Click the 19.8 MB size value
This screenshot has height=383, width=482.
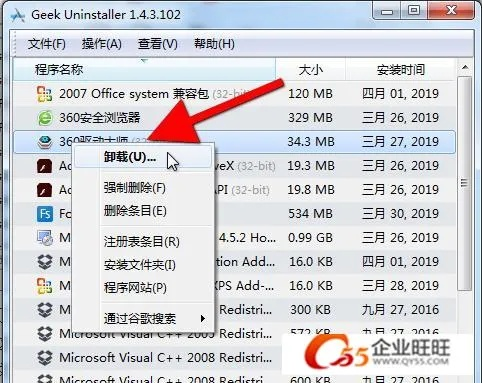coord(311,190)
